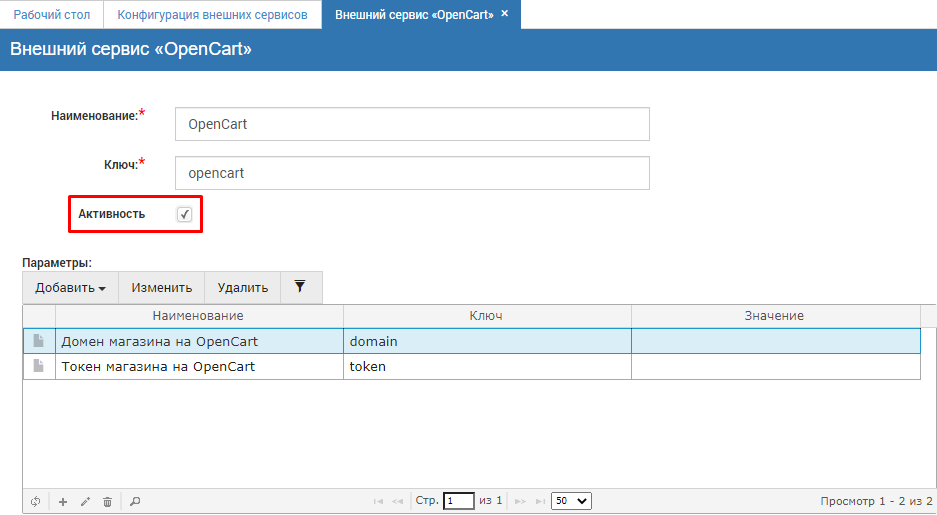This screenshot has height=515, width=937.
Task: Click document icon of the token row
Action: (39, 366)
